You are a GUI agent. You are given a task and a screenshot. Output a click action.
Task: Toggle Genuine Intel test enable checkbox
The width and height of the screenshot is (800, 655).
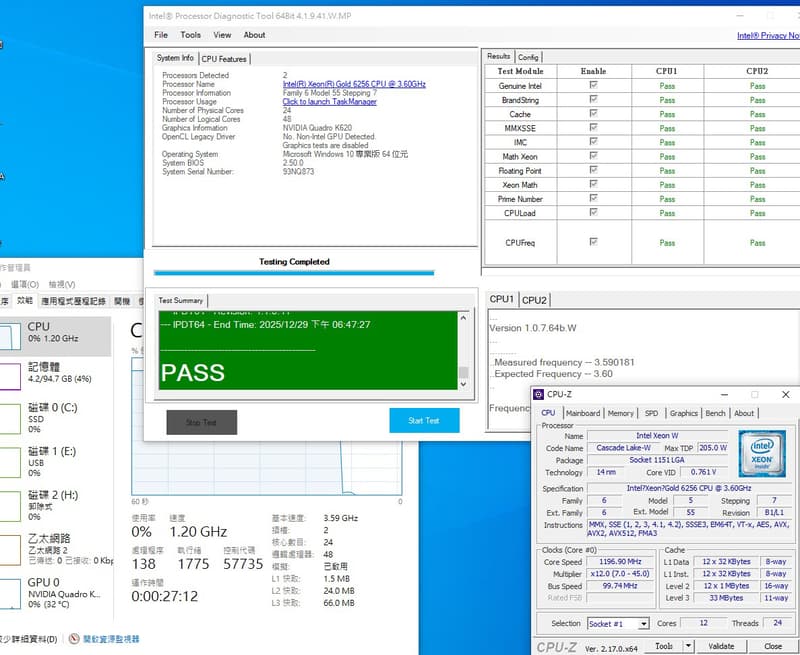point(593,85)
